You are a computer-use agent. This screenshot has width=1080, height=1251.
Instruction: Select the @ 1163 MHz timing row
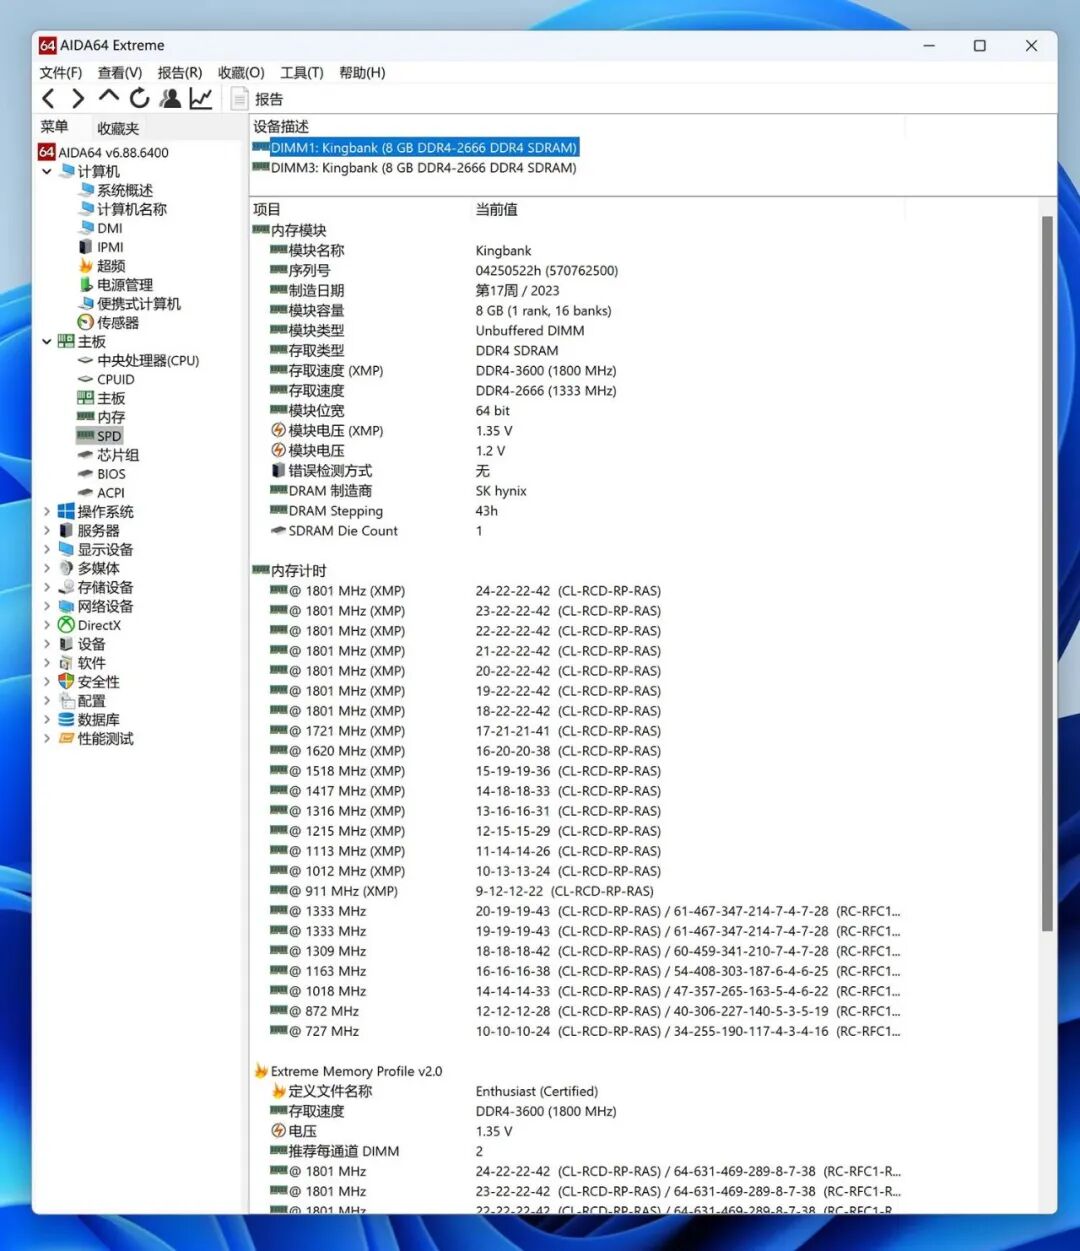pyautogui.click(x=585, y=970)
